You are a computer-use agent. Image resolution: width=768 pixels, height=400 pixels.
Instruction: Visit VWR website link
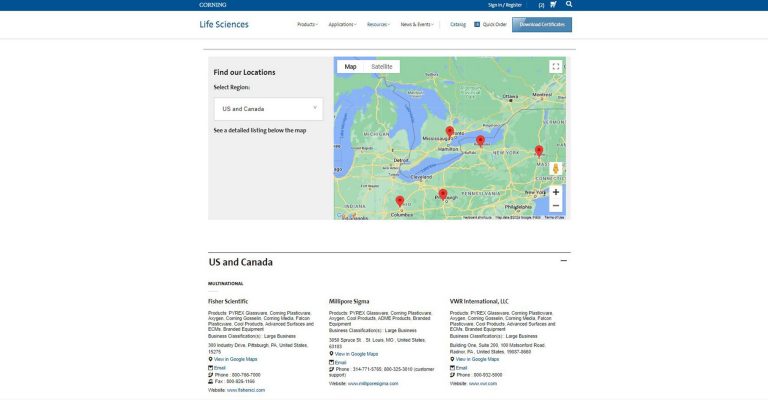pyautogui.click(x=482, y=384)
